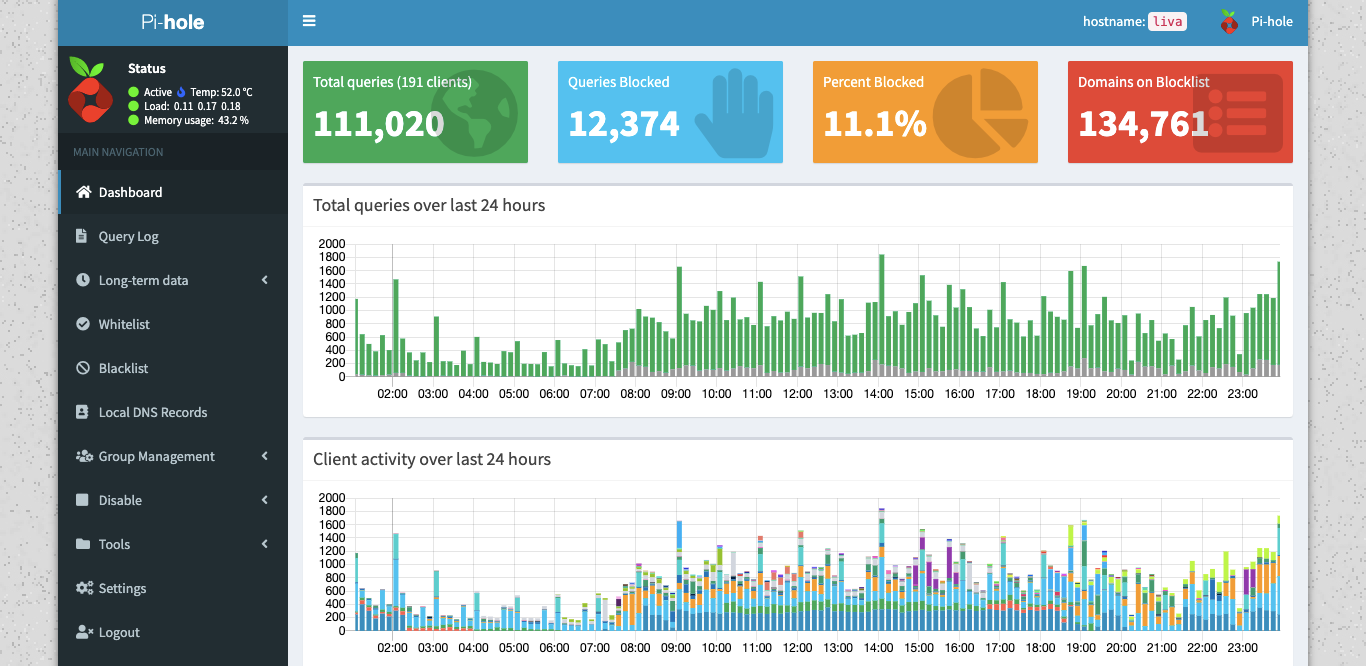
Task: Click the Pi-hole avatar icon in top bar
Action: (1229, 21)
